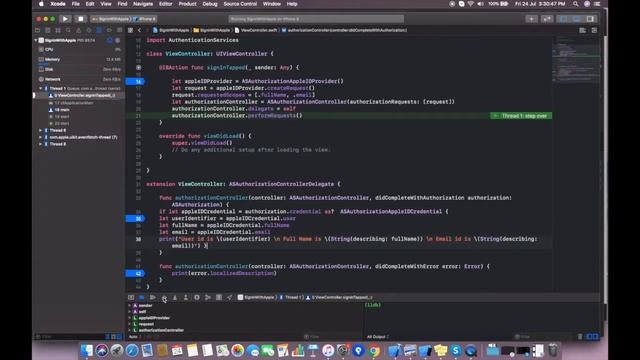This screenshot has height=360, width=640.
Task: Clear the console with trash icon
Action: 580,337
